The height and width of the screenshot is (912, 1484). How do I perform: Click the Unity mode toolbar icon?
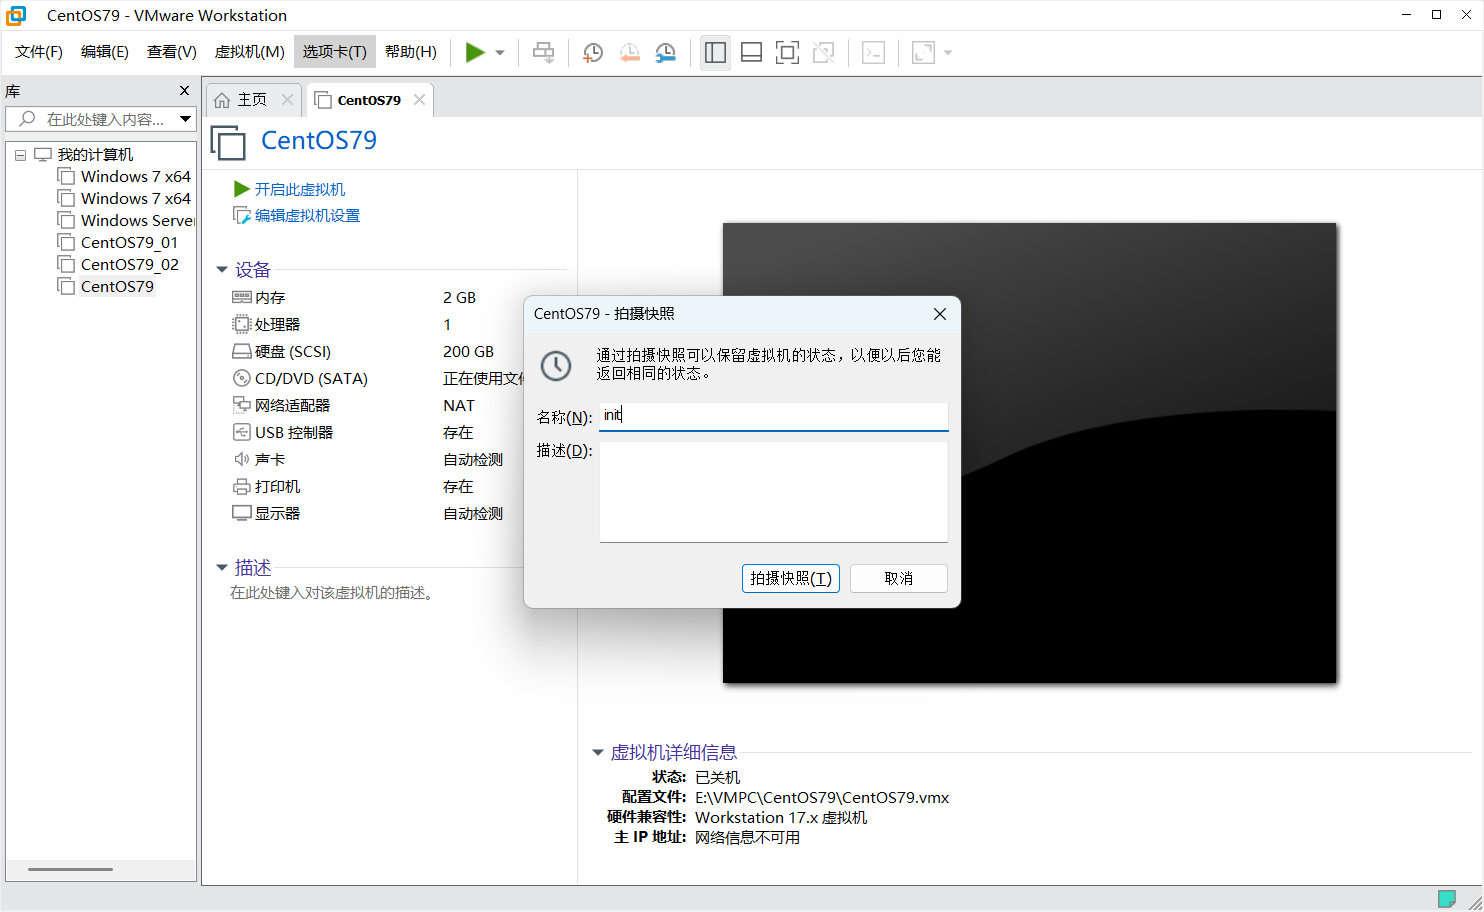823,53
